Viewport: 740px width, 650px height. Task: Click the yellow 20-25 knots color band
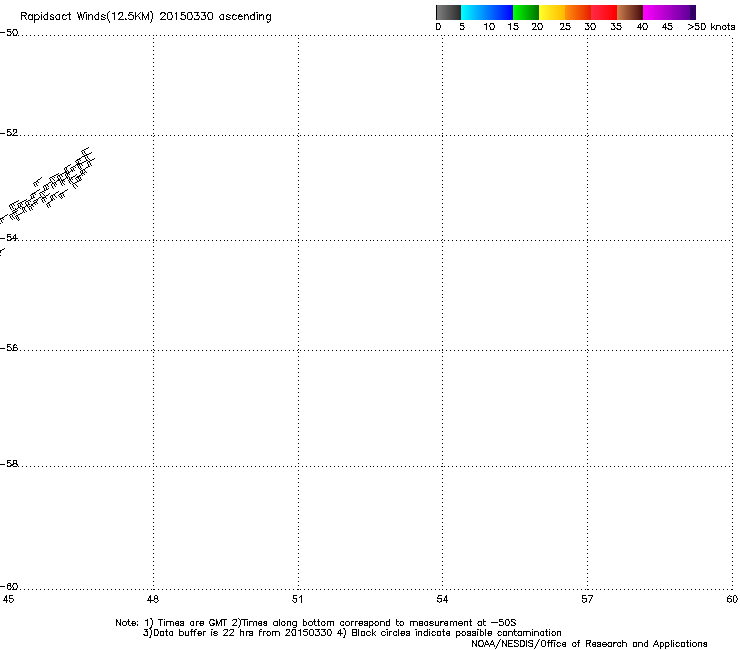[x=552, y=12]
